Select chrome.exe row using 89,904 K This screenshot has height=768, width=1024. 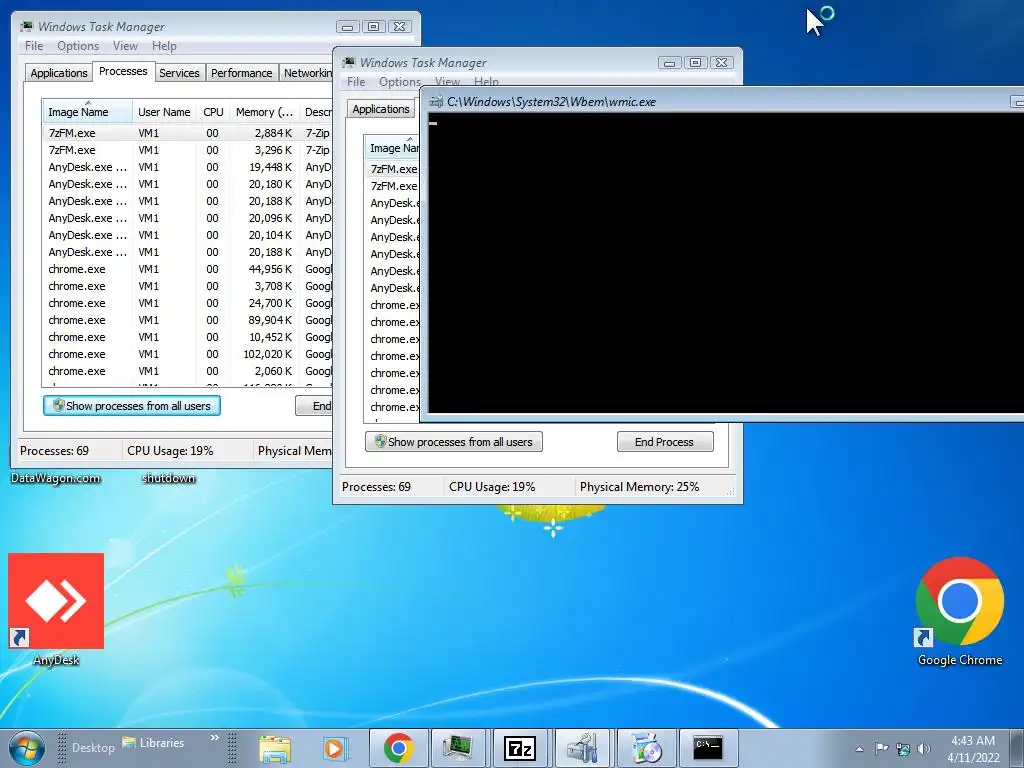187,319
